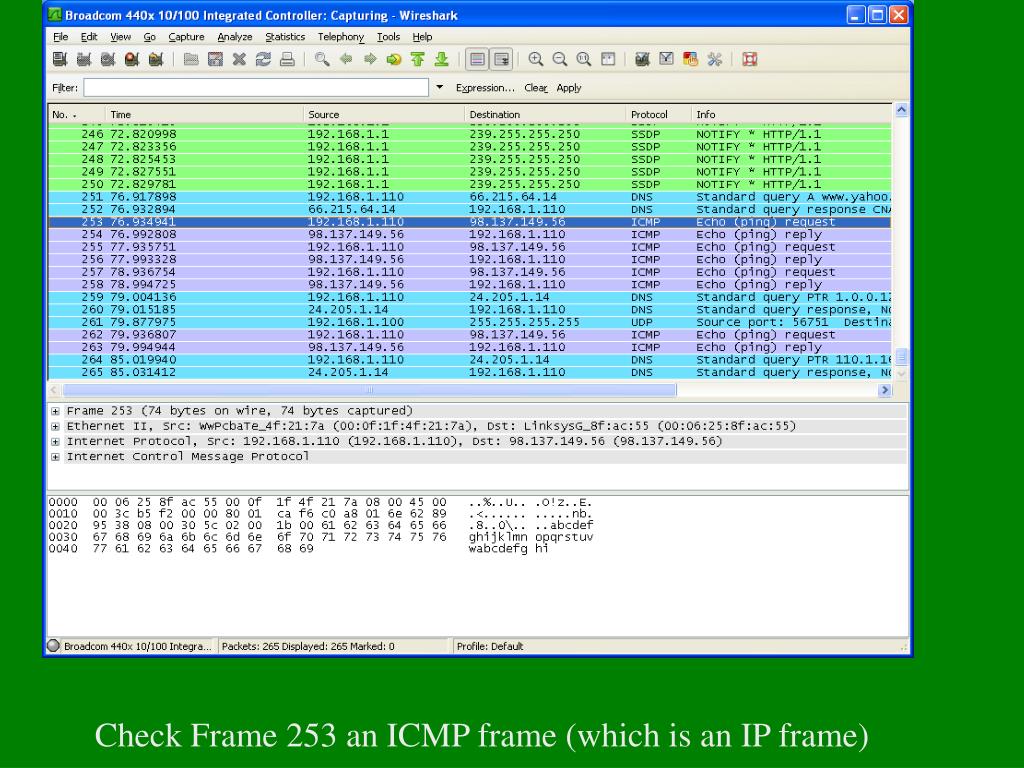Open preferences with tools icon
Viewport: 1024px width, 768px height.
(714, 59)
